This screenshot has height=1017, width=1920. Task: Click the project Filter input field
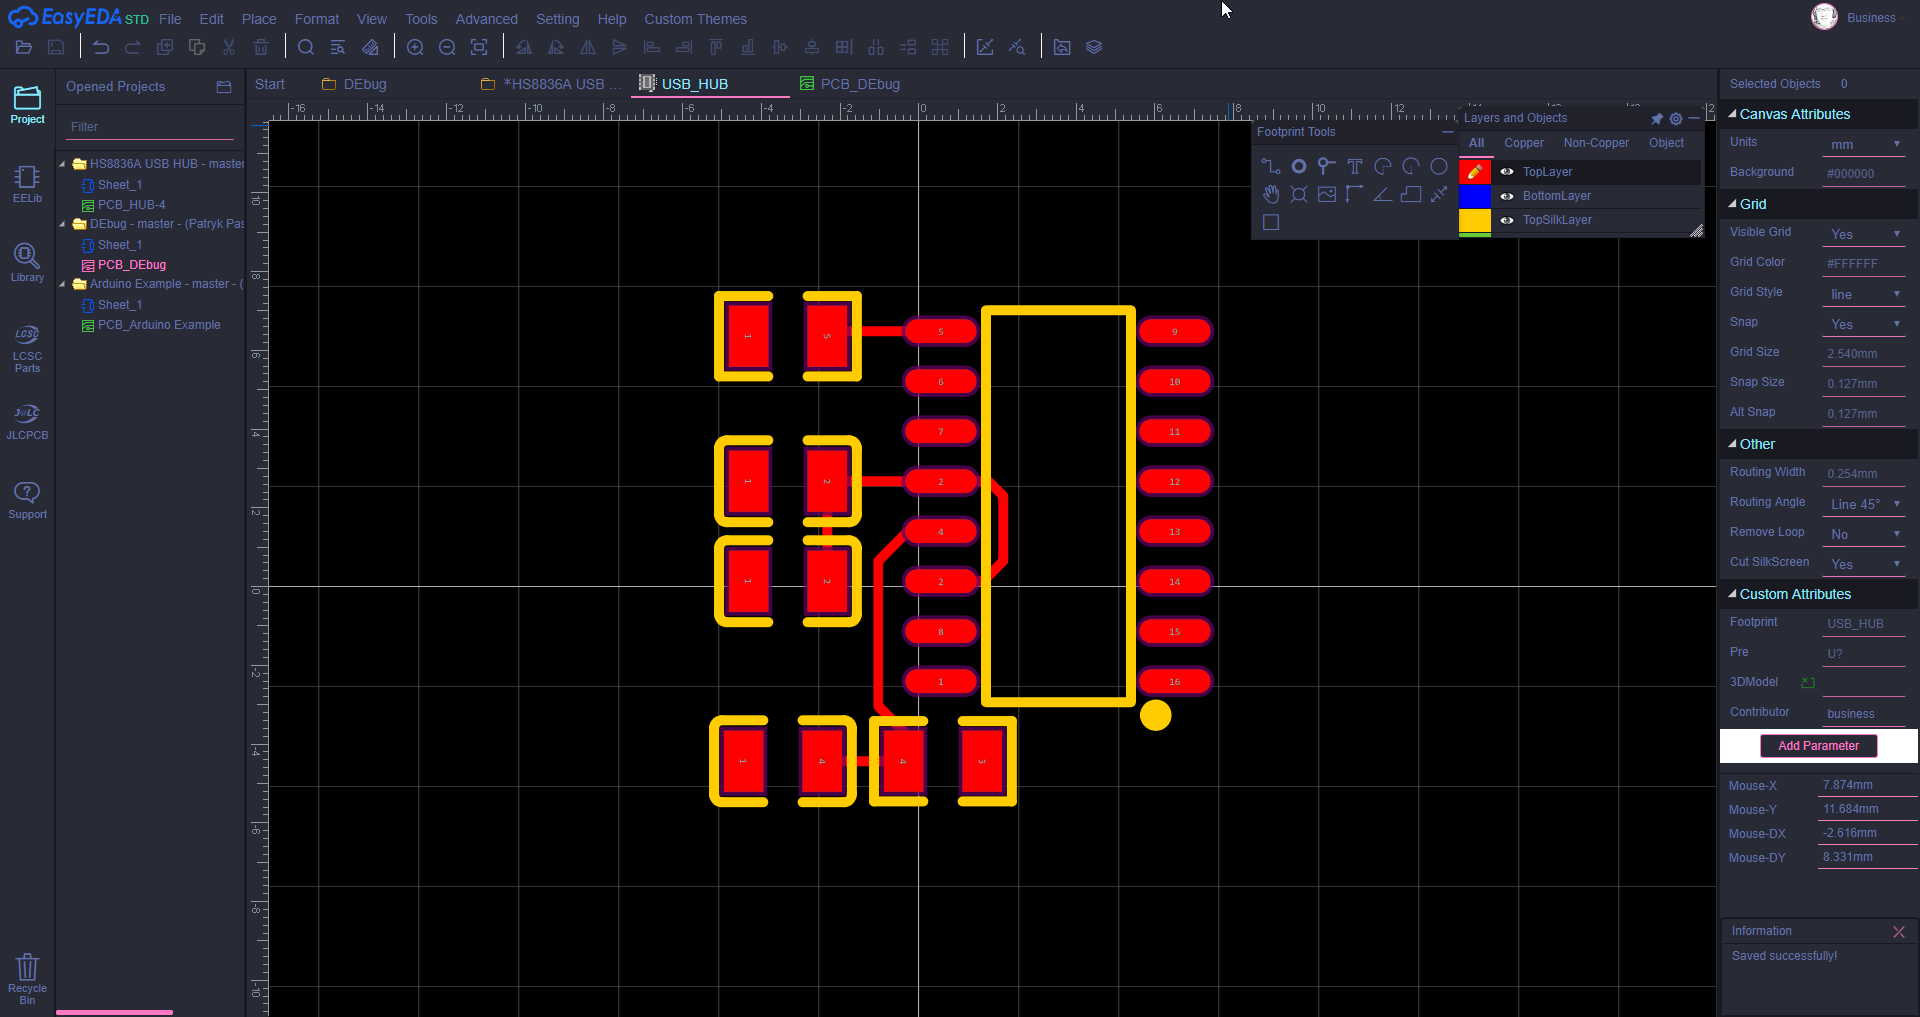[x=150, y=127]
